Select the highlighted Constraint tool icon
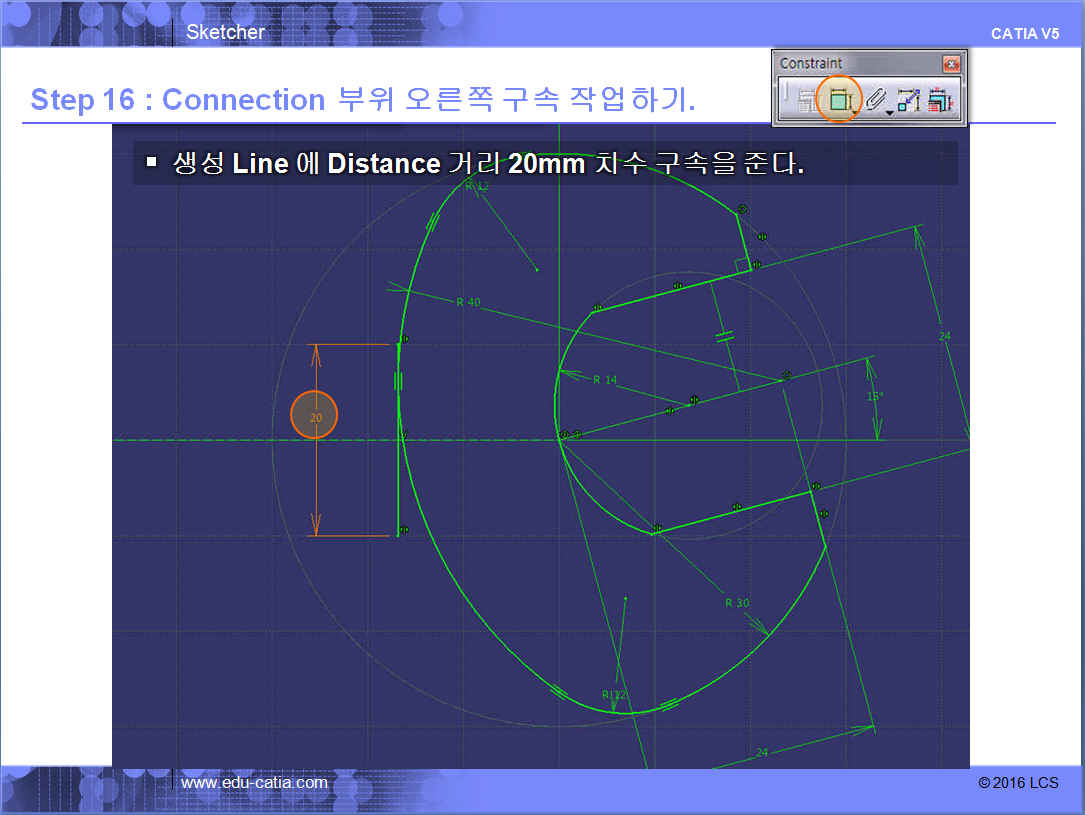The height and width of the screenshot is (815, 1085). (x=839, y=99)
